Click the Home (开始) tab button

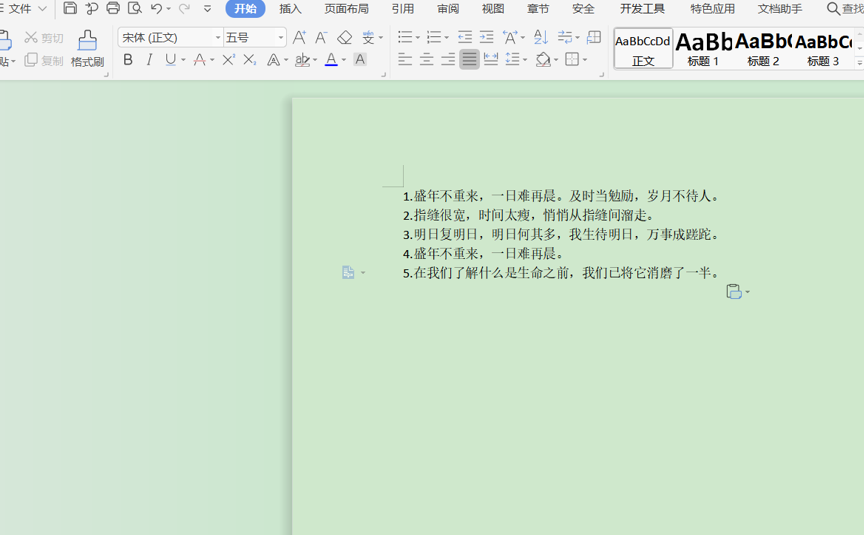point(245,9)
